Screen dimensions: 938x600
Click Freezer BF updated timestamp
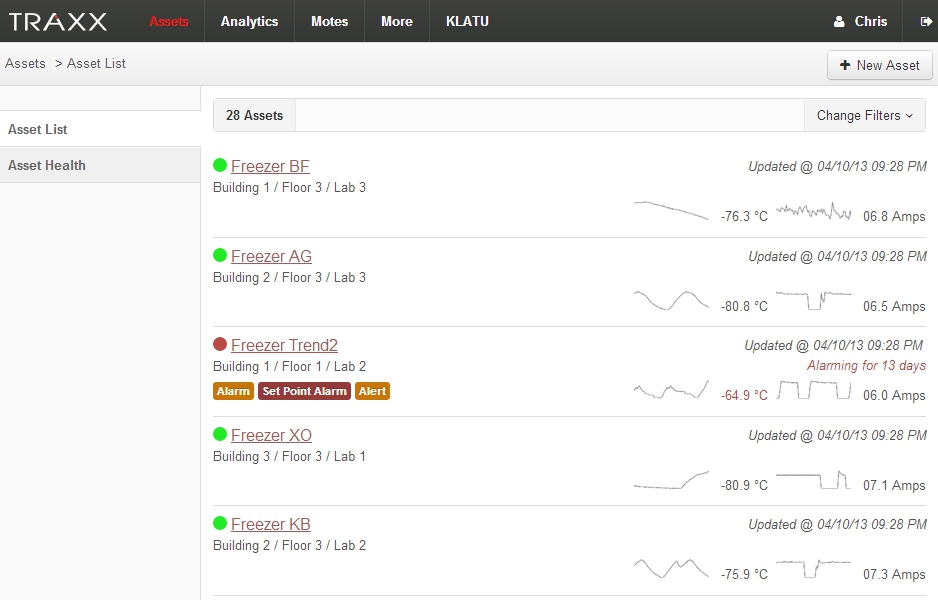point(838,166)
